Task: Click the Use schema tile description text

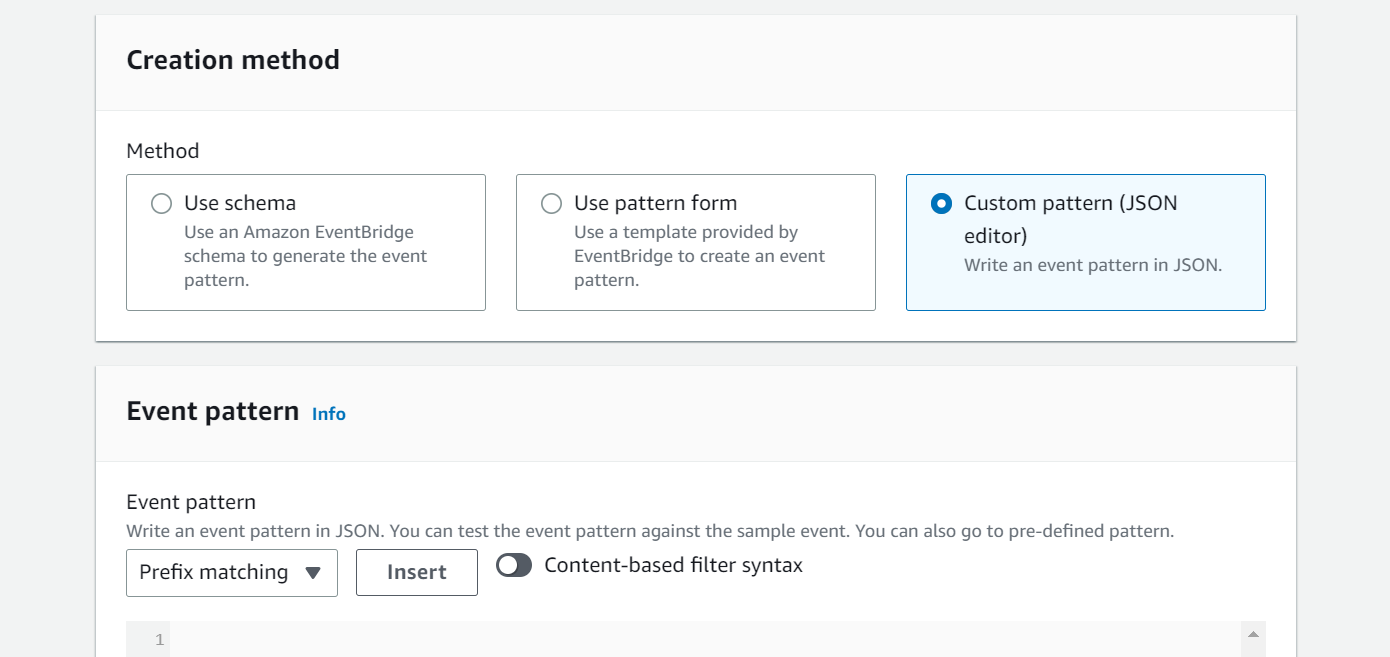Action: (305, 257)
